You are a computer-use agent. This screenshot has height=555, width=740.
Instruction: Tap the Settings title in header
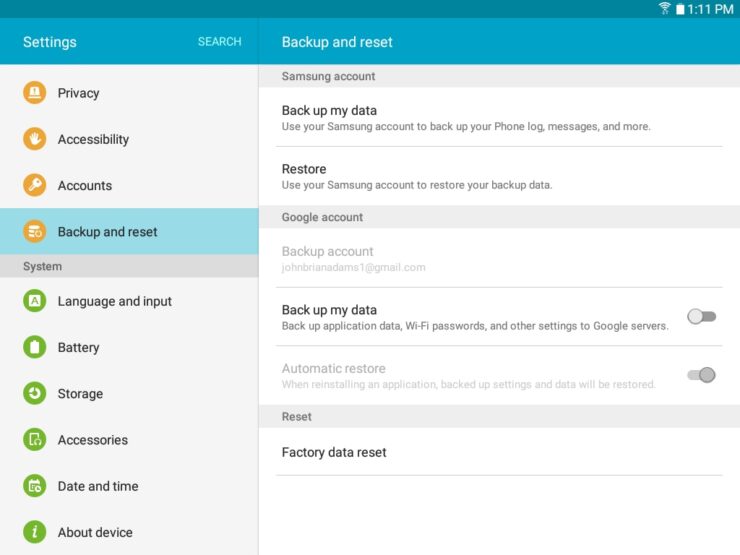point(50,42)
